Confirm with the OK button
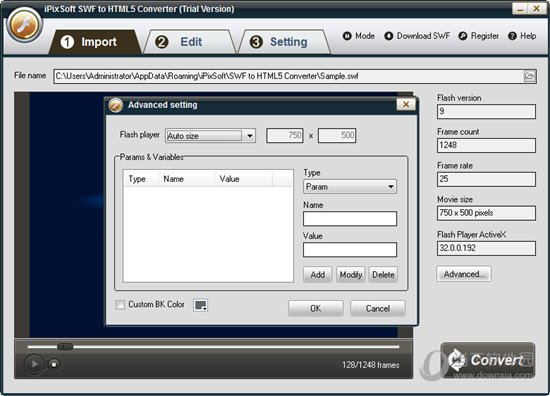 pyautogui.click(x=316, y=308)
